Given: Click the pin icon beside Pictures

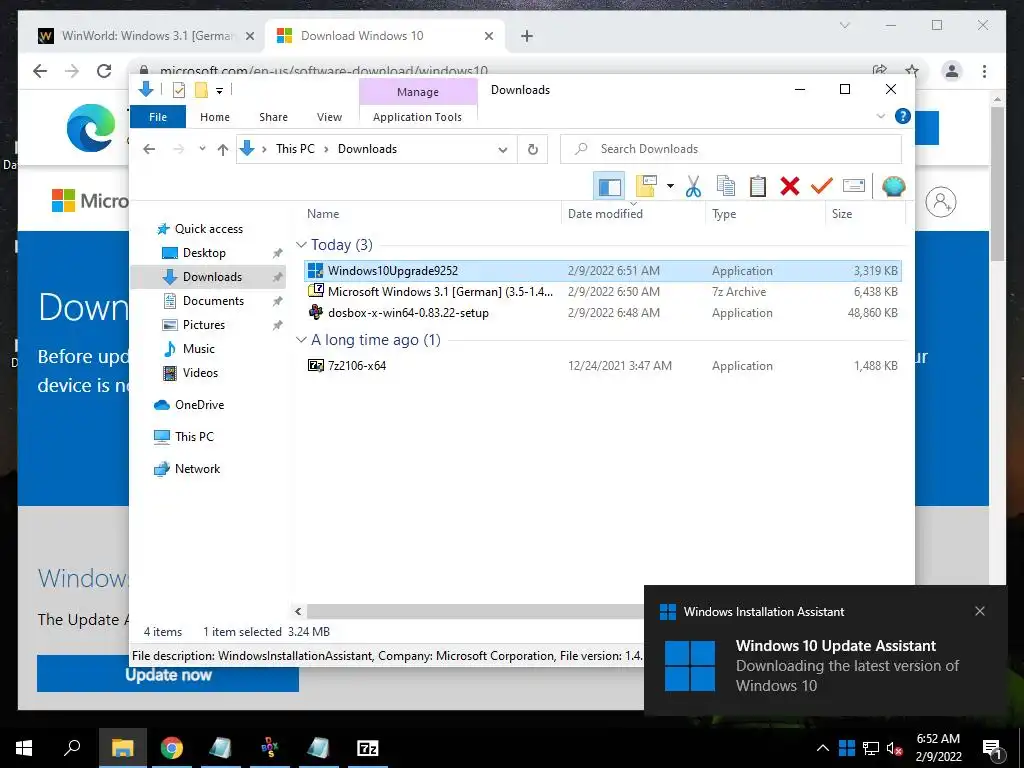Looking at the screenshot, I should (277, 325).
